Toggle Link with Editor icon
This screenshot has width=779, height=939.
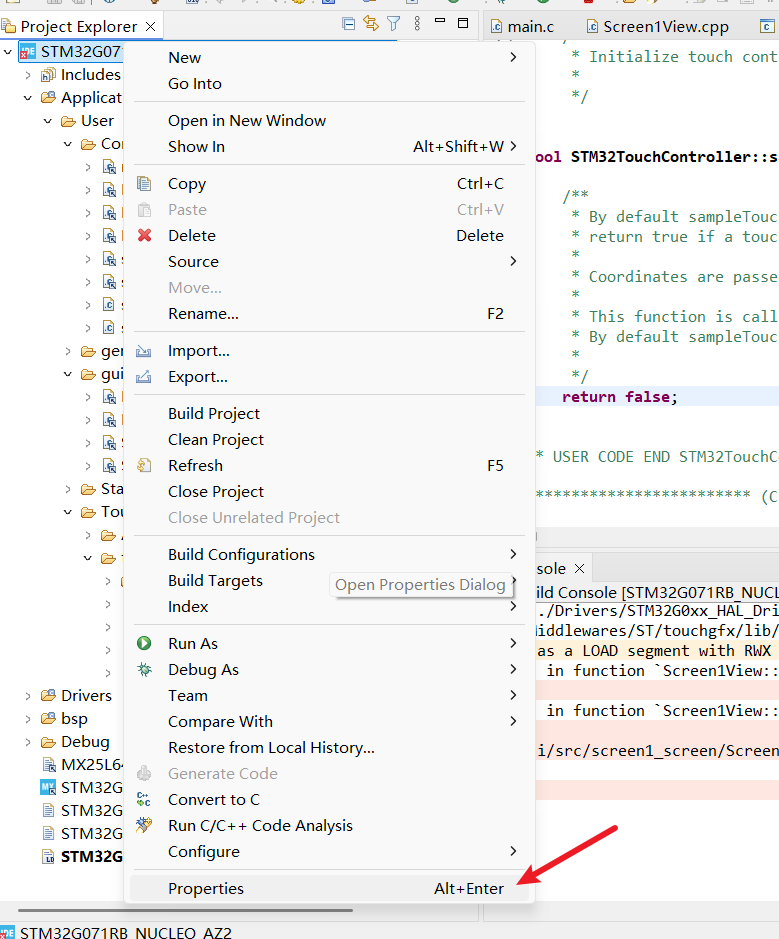[x=371, y=24]
